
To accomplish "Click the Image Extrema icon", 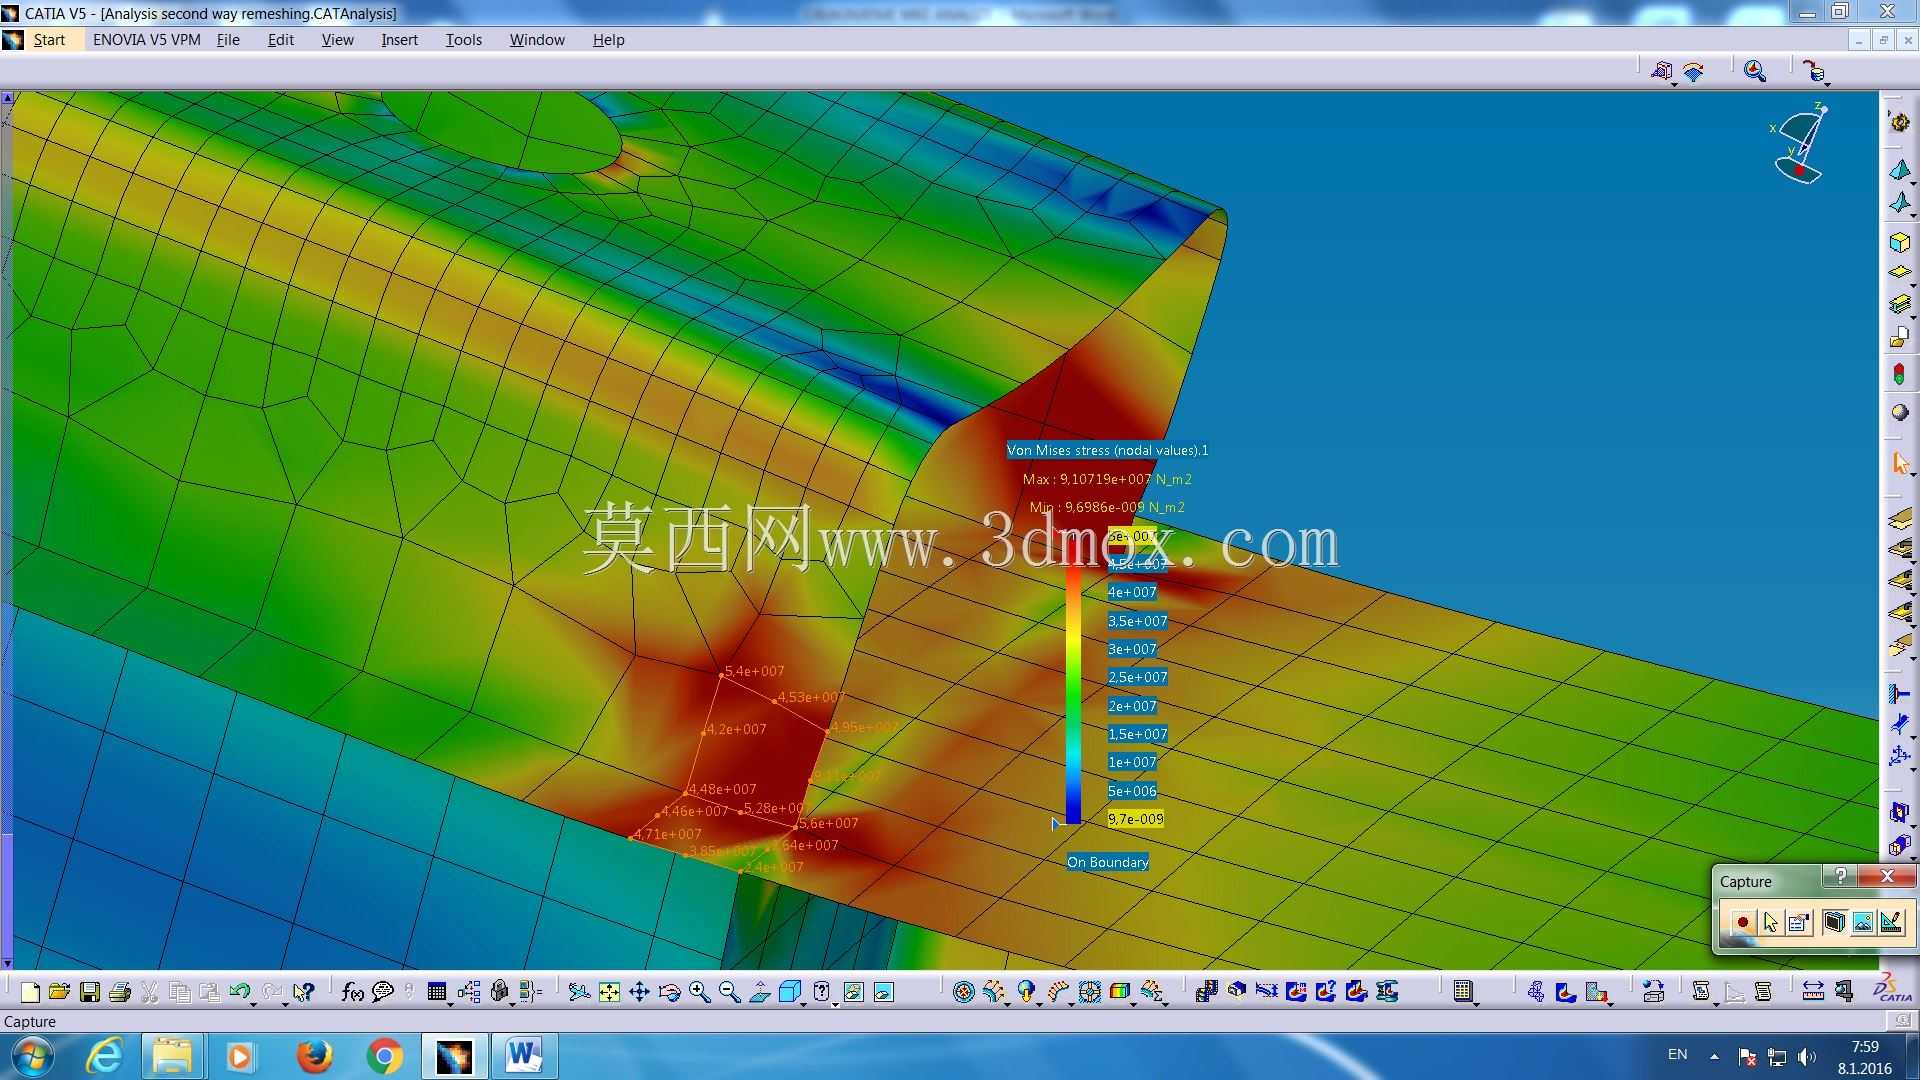I will click(x=1296, y=992).
